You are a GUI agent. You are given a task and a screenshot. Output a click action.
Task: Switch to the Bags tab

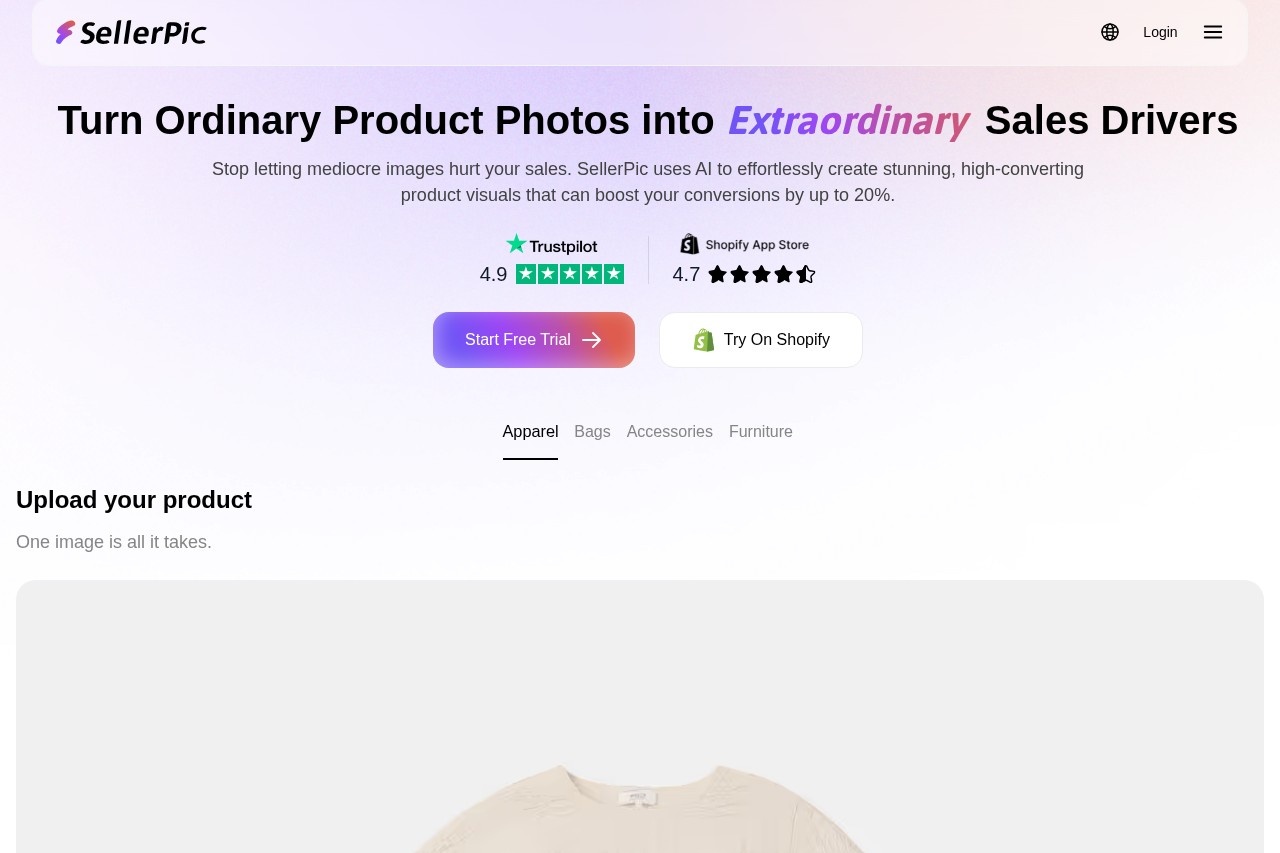click(592, 432)
